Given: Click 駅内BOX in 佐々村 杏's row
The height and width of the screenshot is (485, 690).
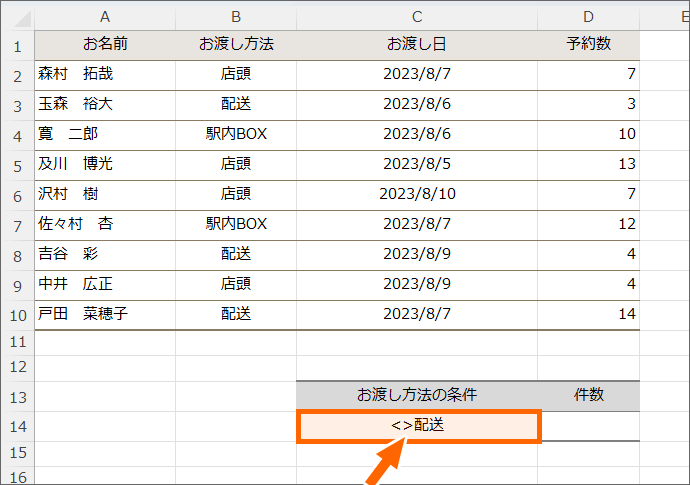Looking at the screenshot, I should coord(236,225).
